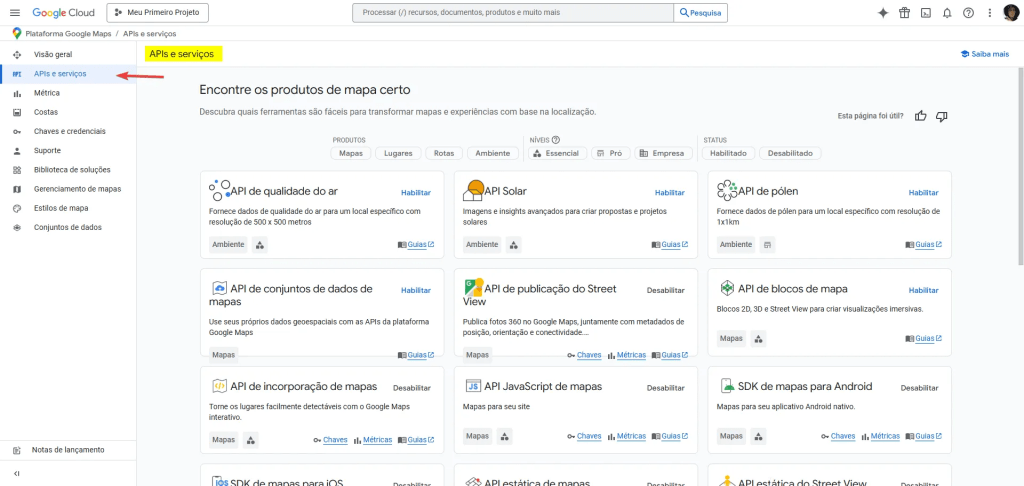Open the three-dot more options menu
This screenshot has width=1024, height=486.
pos(989,13)
